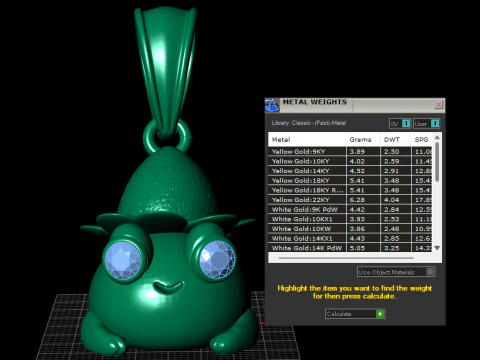This screenshot has height=360, width=480.
Task: Click the 2.85 DWT value
Action: [x=391, y=238]
